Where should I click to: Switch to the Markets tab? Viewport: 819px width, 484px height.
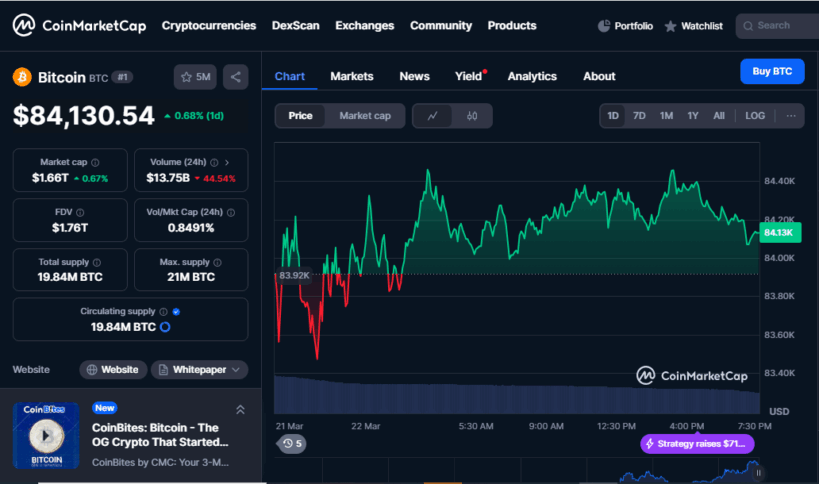pos(352,76)
